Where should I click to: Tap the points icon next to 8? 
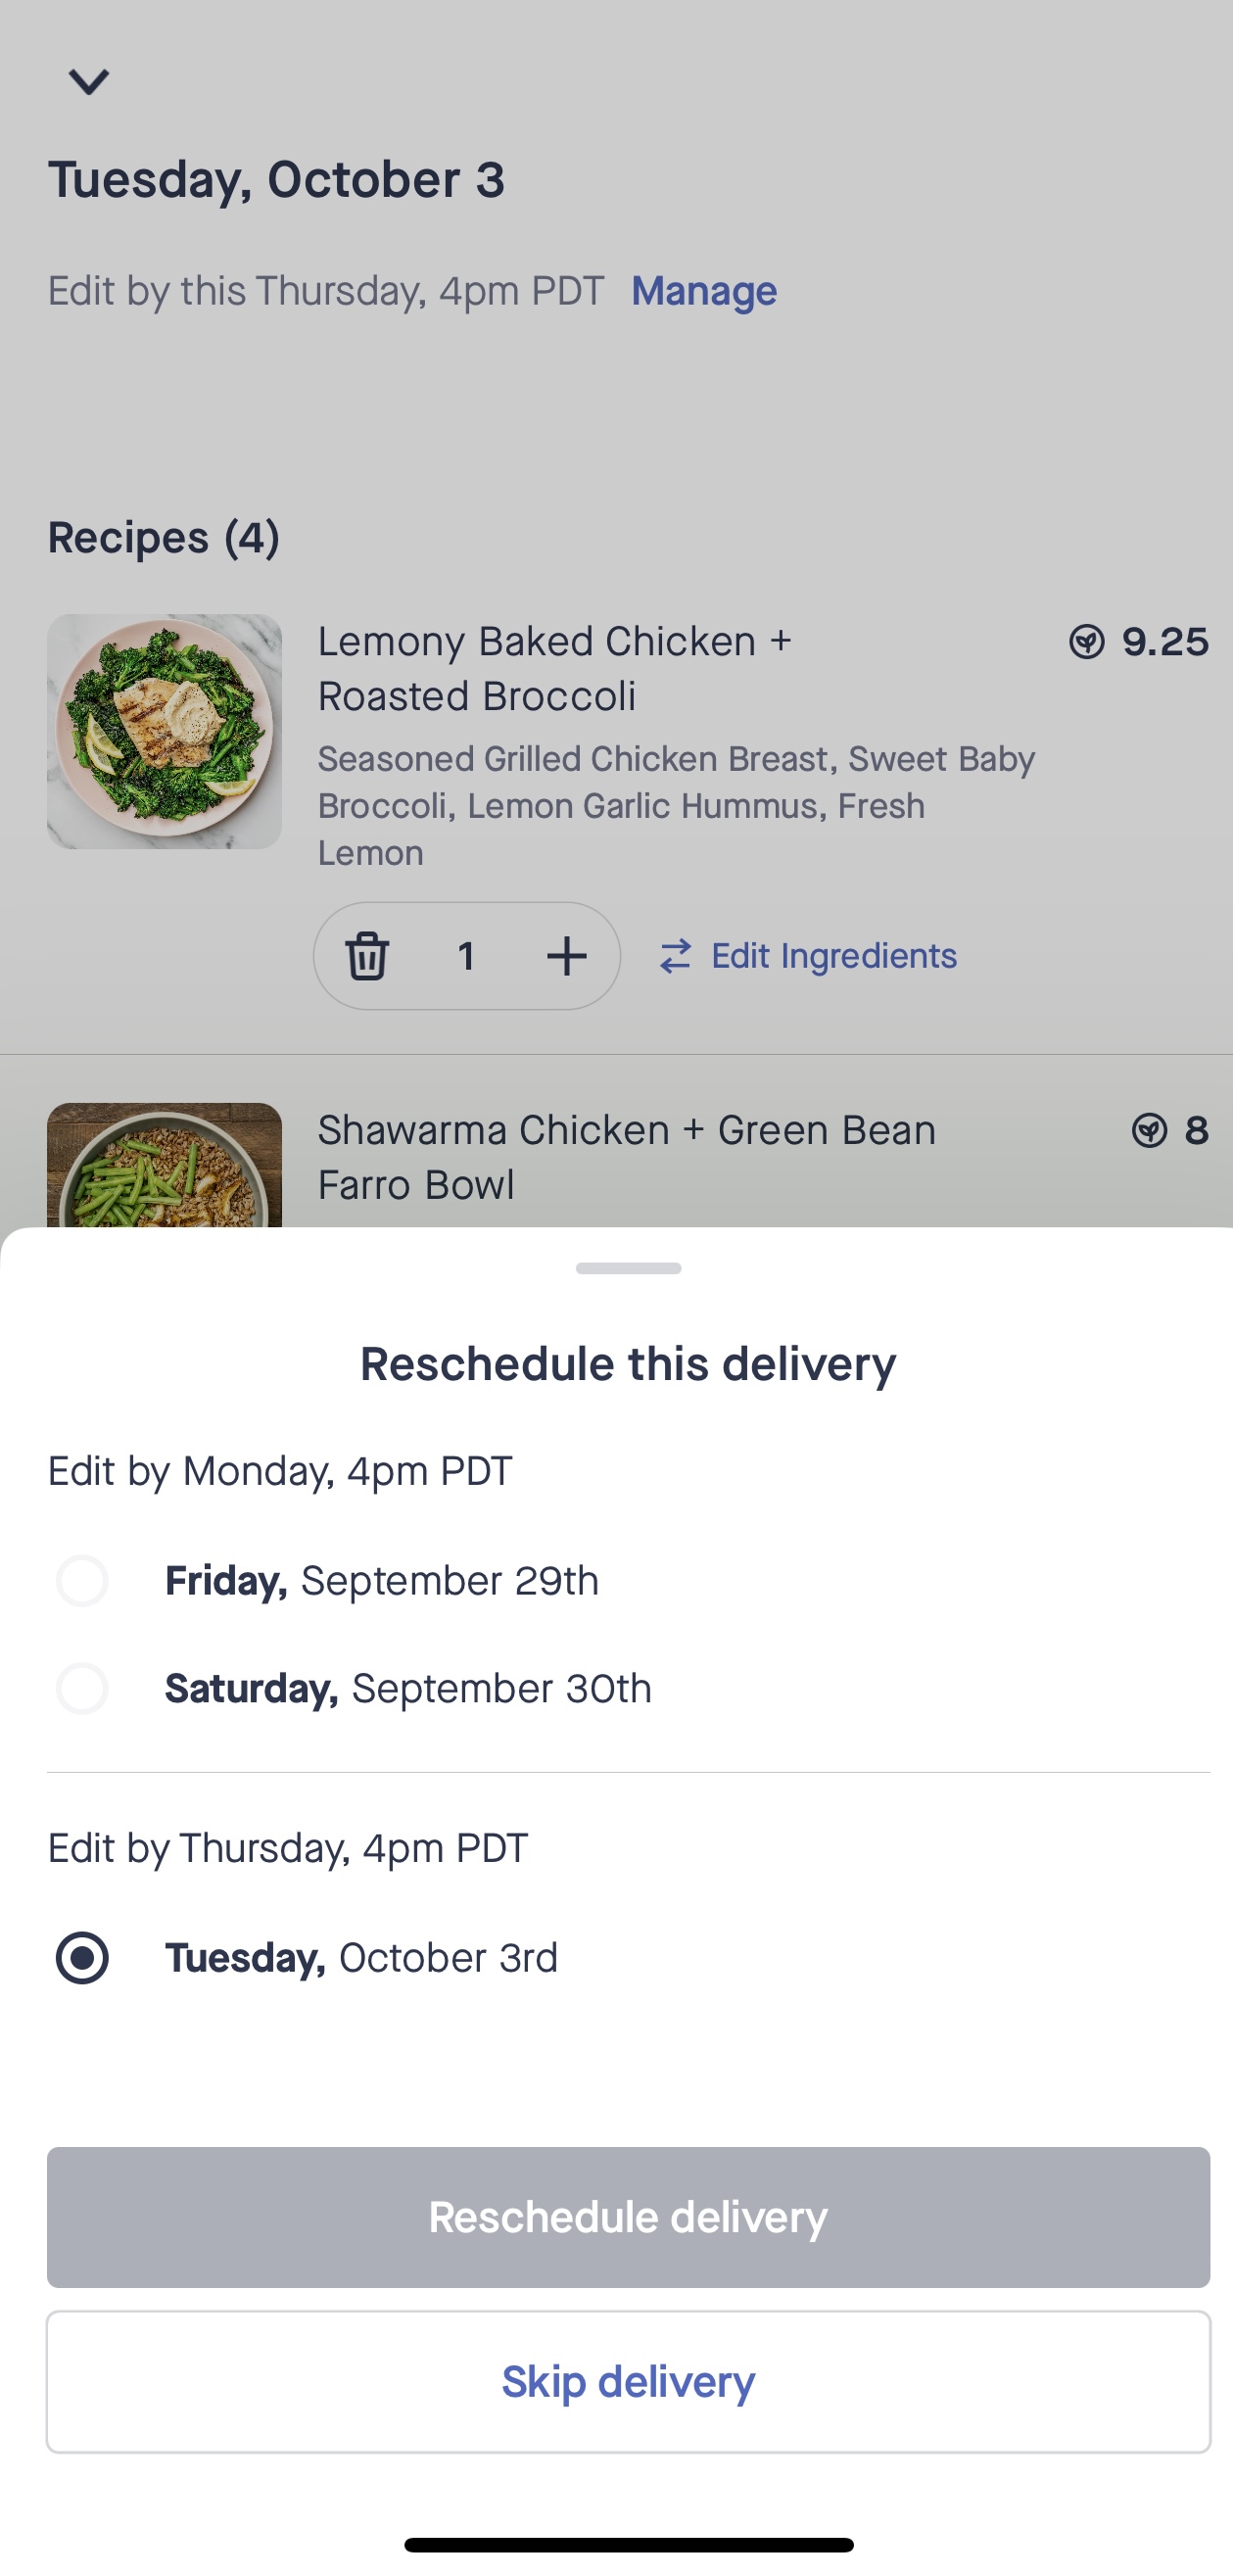click(1150, 1131)
